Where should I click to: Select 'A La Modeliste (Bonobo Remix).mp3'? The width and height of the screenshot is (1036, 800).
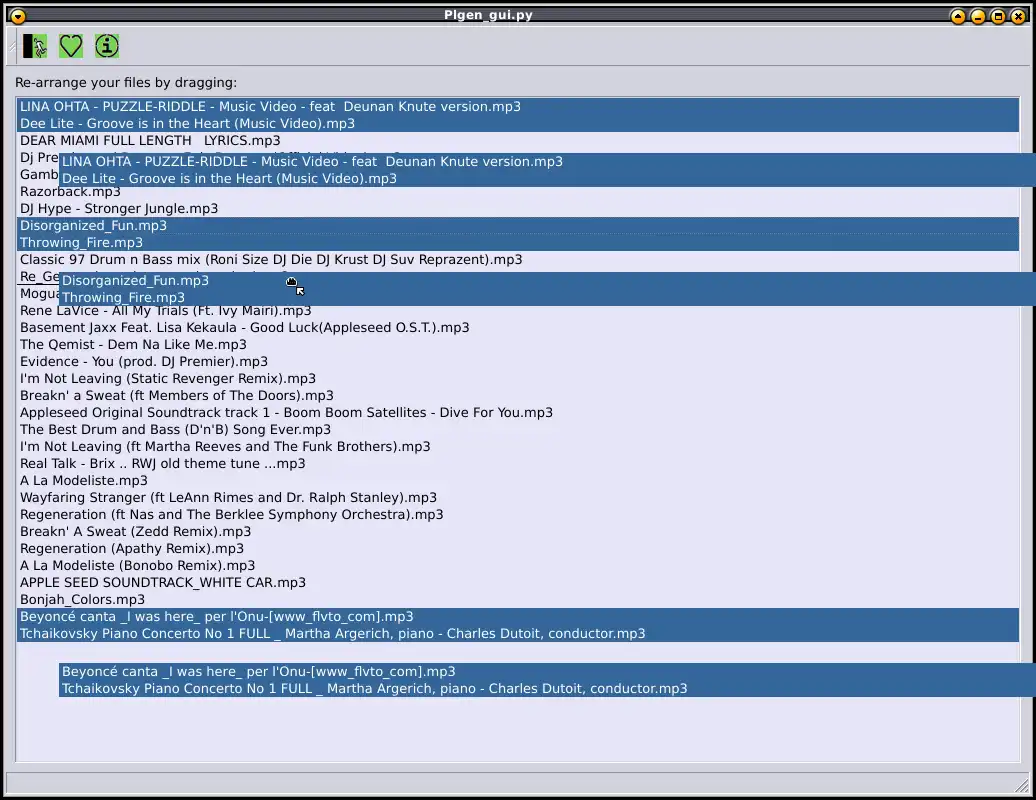click(x=518, y=565)
